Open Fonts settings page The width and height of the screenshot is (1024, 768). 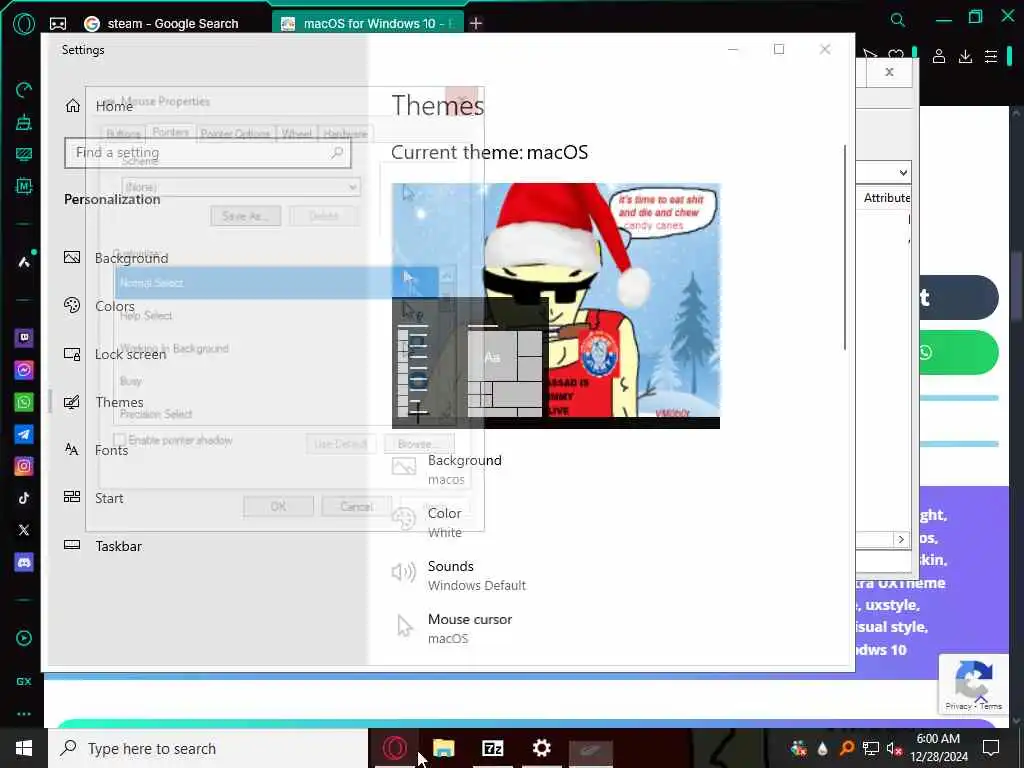point(96,450)
